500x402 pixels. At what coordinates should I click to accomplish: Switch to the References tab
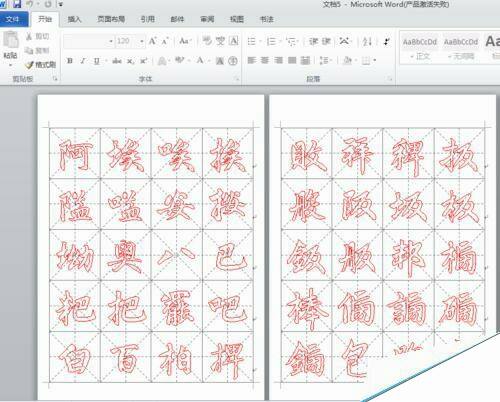coord(147,19)
